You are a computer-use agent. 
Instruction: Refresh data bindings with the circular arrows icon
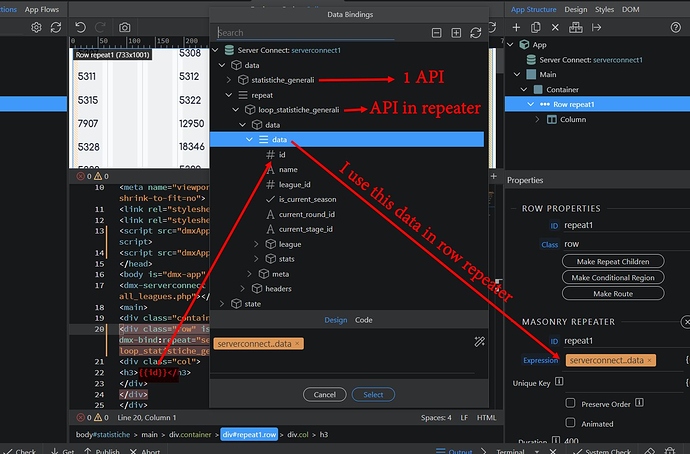tap(476, 33)
